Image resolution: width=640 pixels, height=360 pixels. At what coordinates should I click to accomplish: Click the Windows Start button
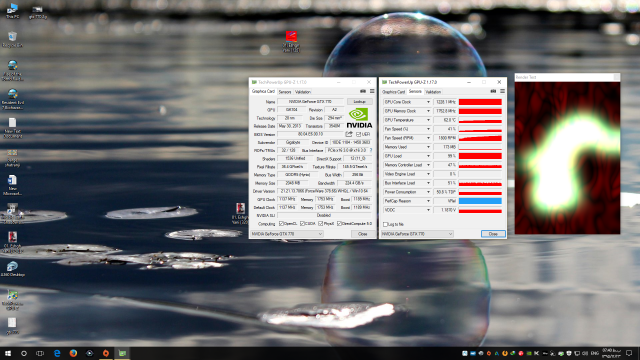[x=8, y=353]
